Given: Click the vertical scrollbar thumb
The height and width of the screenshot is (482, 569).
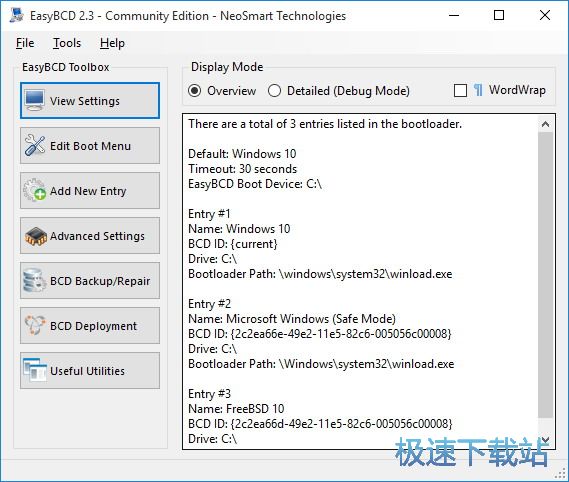Looking at the screenshot, I should click(x=545, y=275).
